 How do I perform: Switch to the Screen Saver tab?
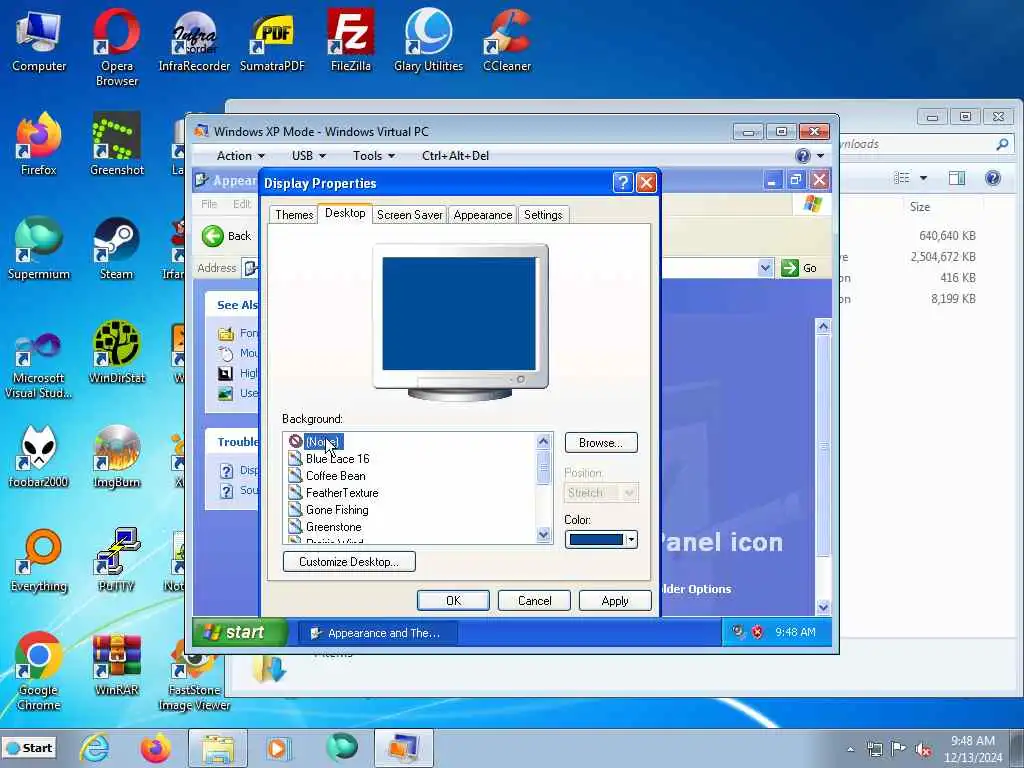(x=409, y=215)
